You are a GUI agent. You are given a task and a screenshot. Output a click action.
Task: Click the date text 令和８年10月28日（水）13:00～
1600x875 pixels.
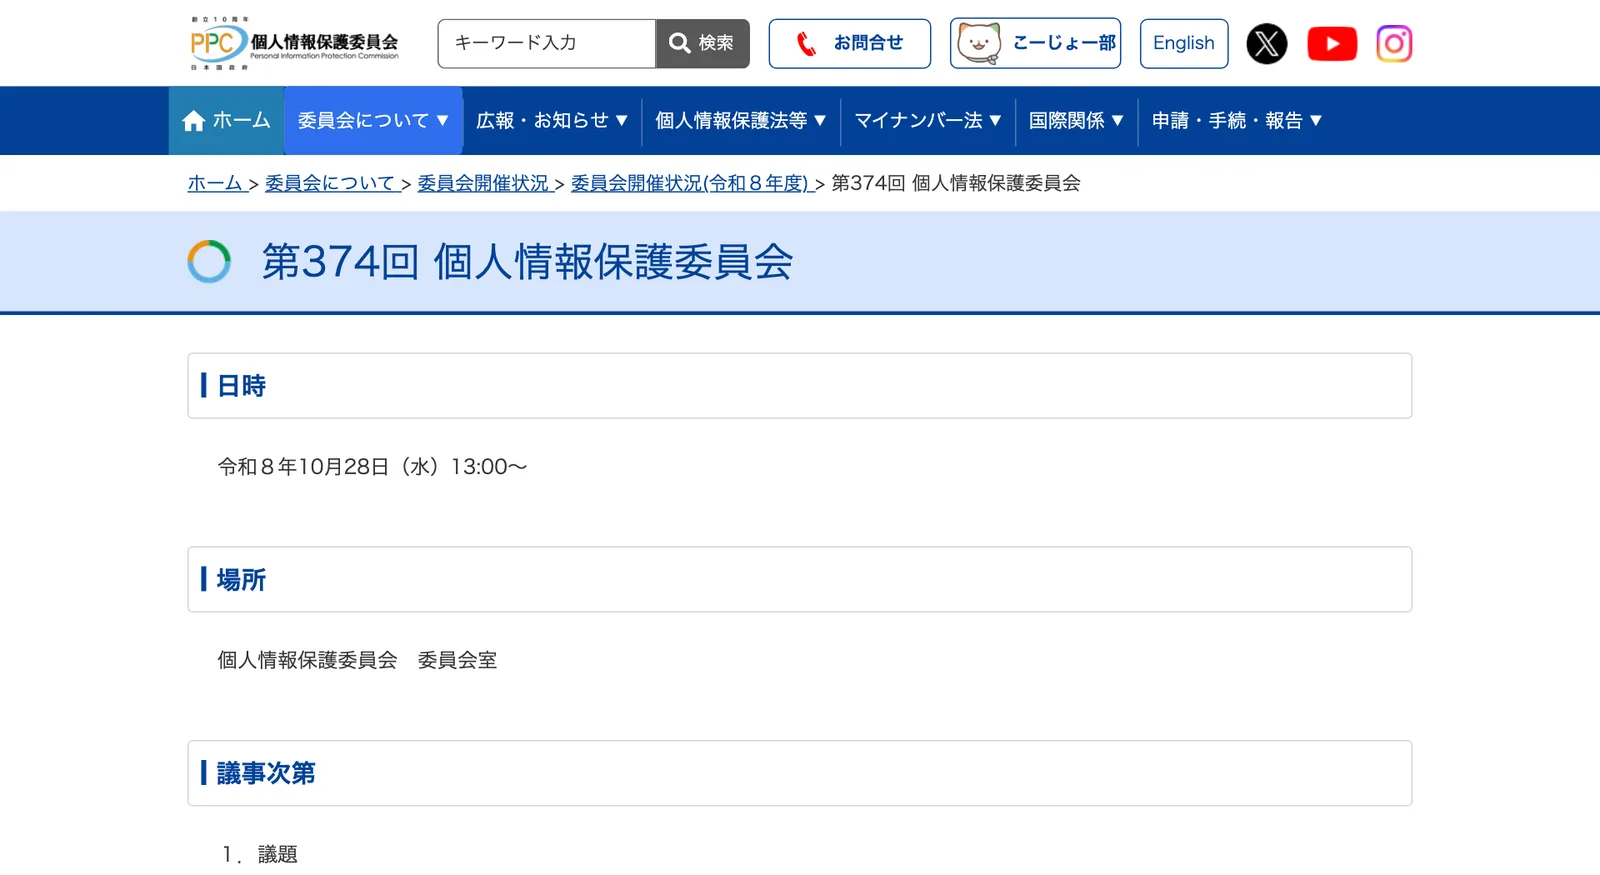coord(372,467)
